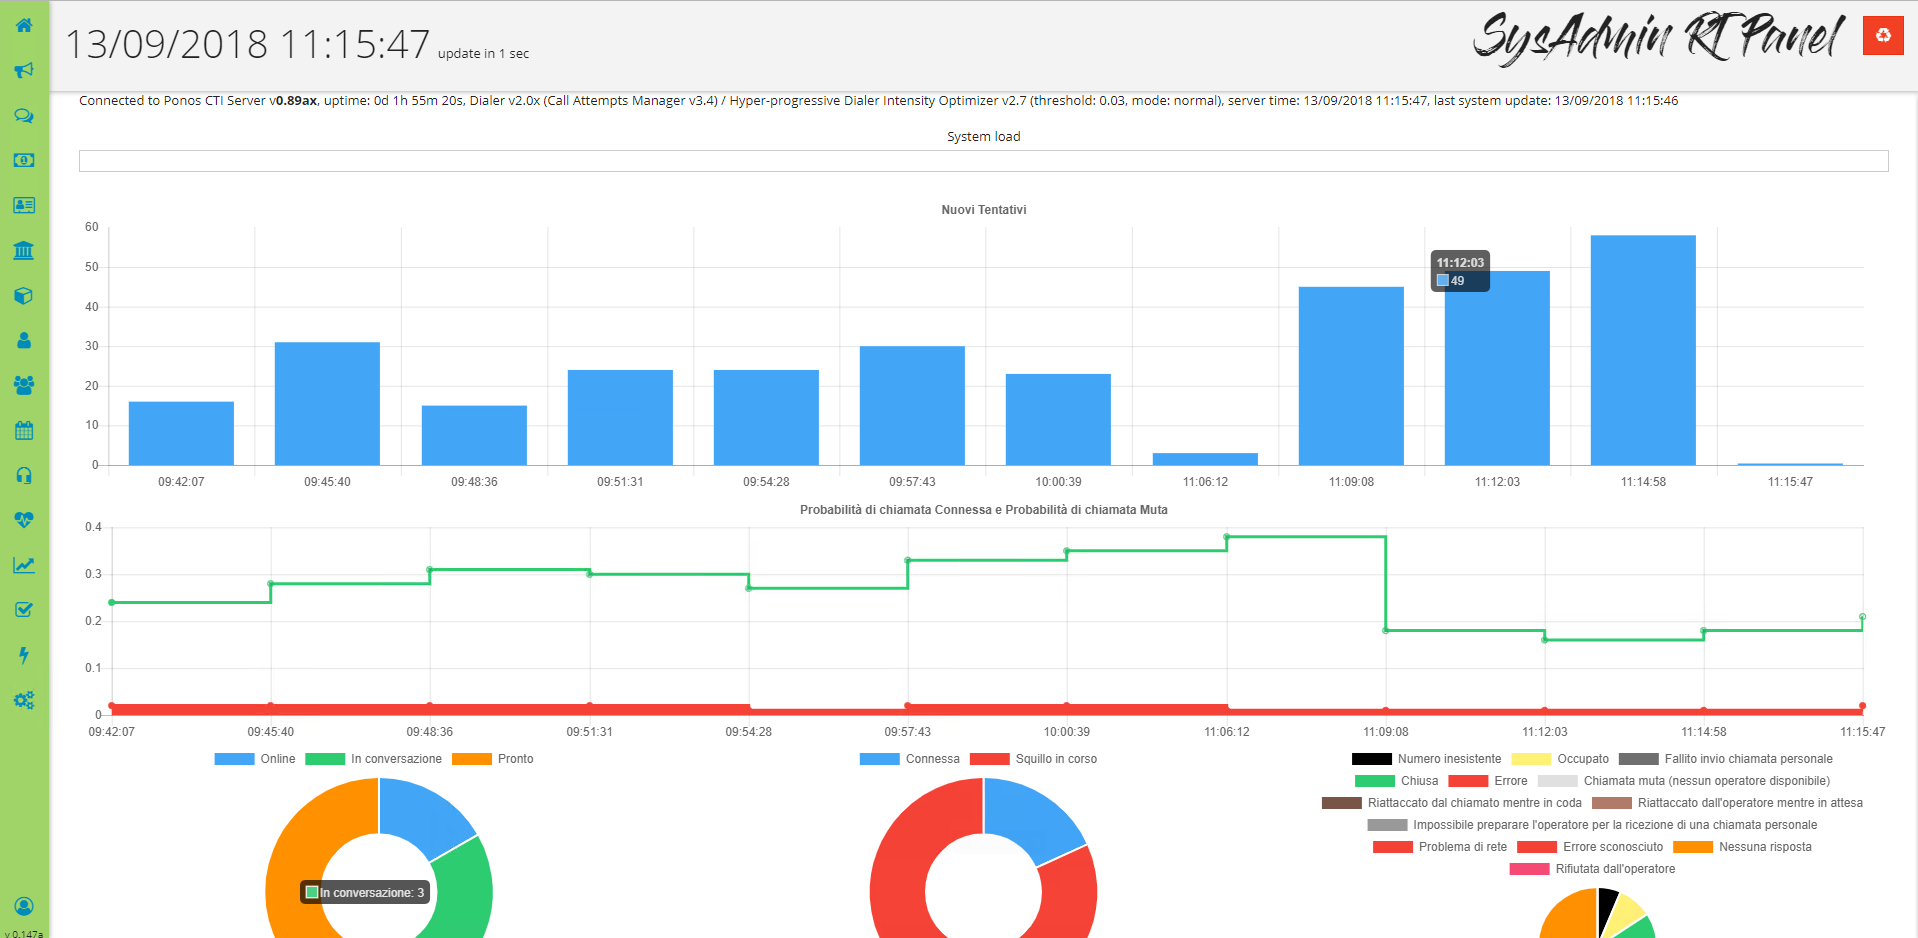This screenshot has width=1918, height=938.
Task: Toggle the In conversazione legend entry
Action: (374, 759)
